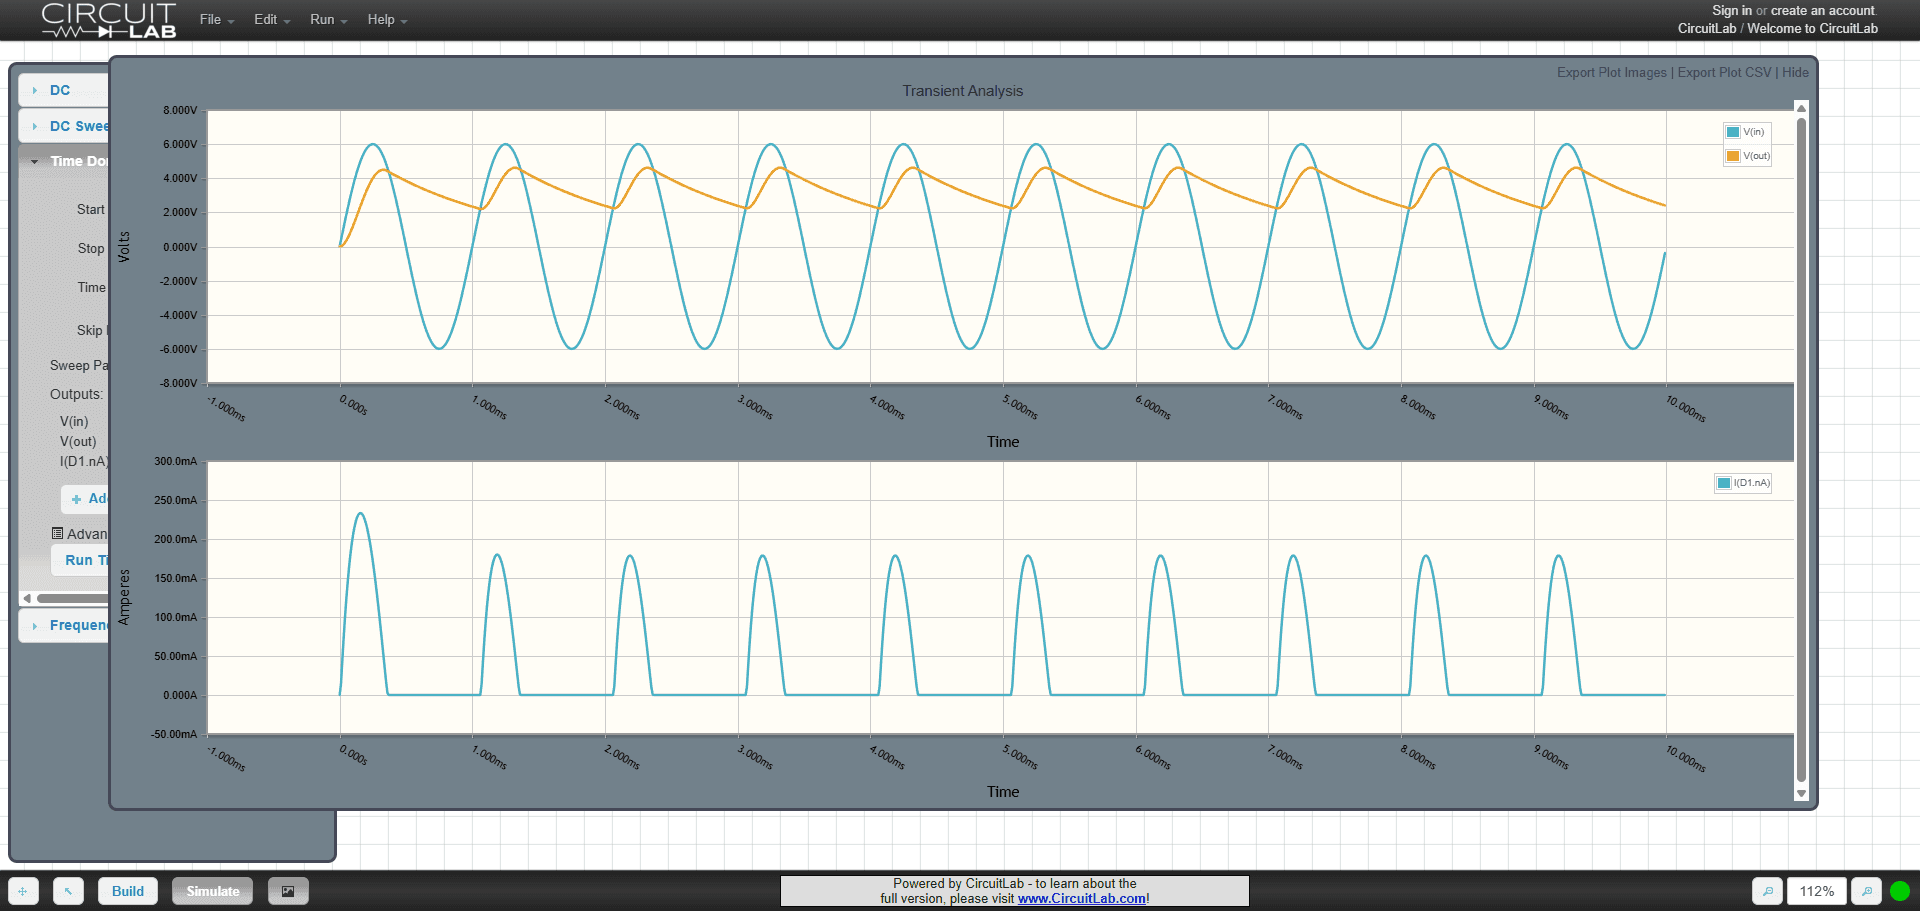Collapse the Time Domain section
This screenshot has height=911, width=1920.
63,161
